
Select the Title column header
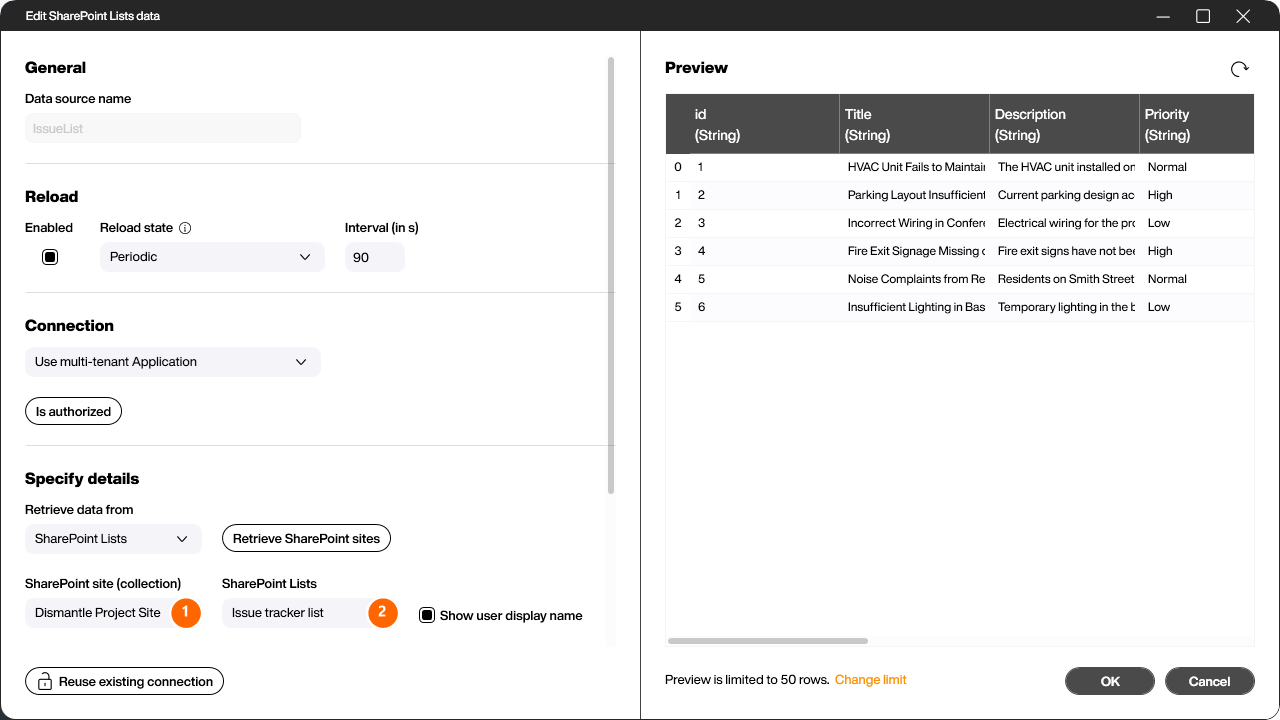(914, 124)
